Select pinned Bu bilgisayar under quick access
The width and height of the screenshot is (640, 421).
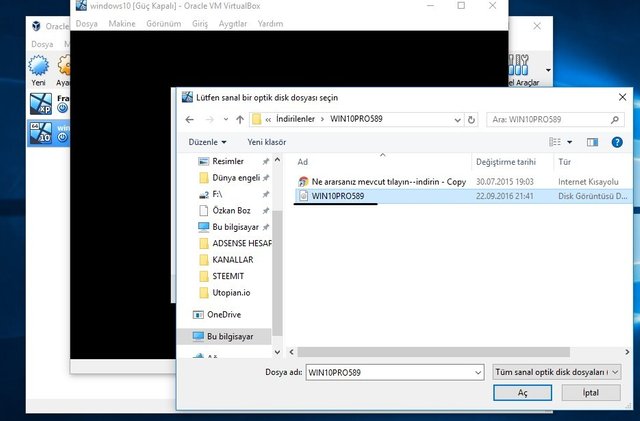236,227
